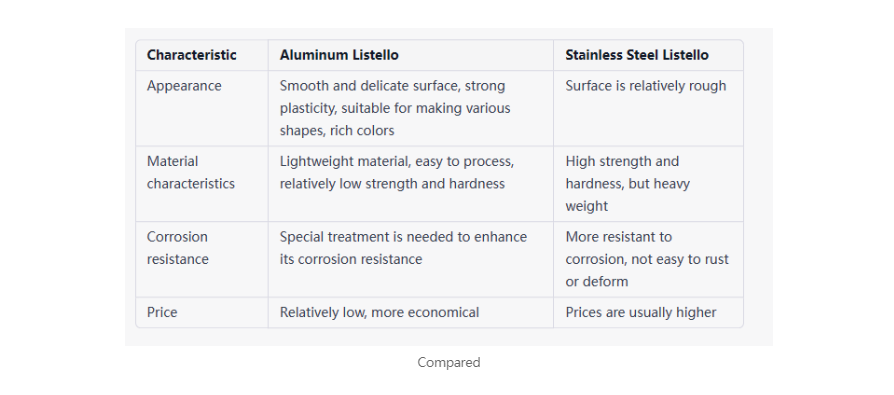Click 'its corrosion resistance' text in aluminum column

(351, 259)
